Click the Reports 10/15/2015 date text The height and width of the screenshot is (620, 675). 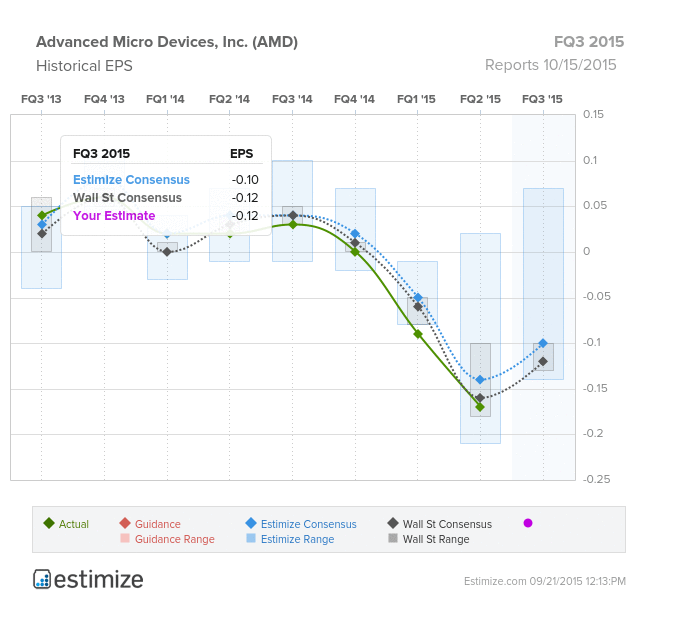click(x=551, y=65)
